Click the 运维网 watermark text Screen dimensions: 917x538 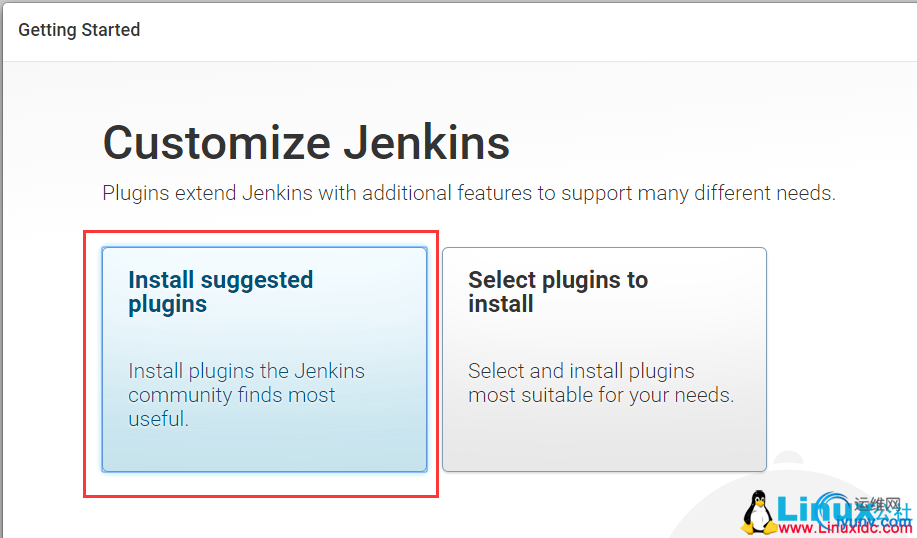coord(877,504)
